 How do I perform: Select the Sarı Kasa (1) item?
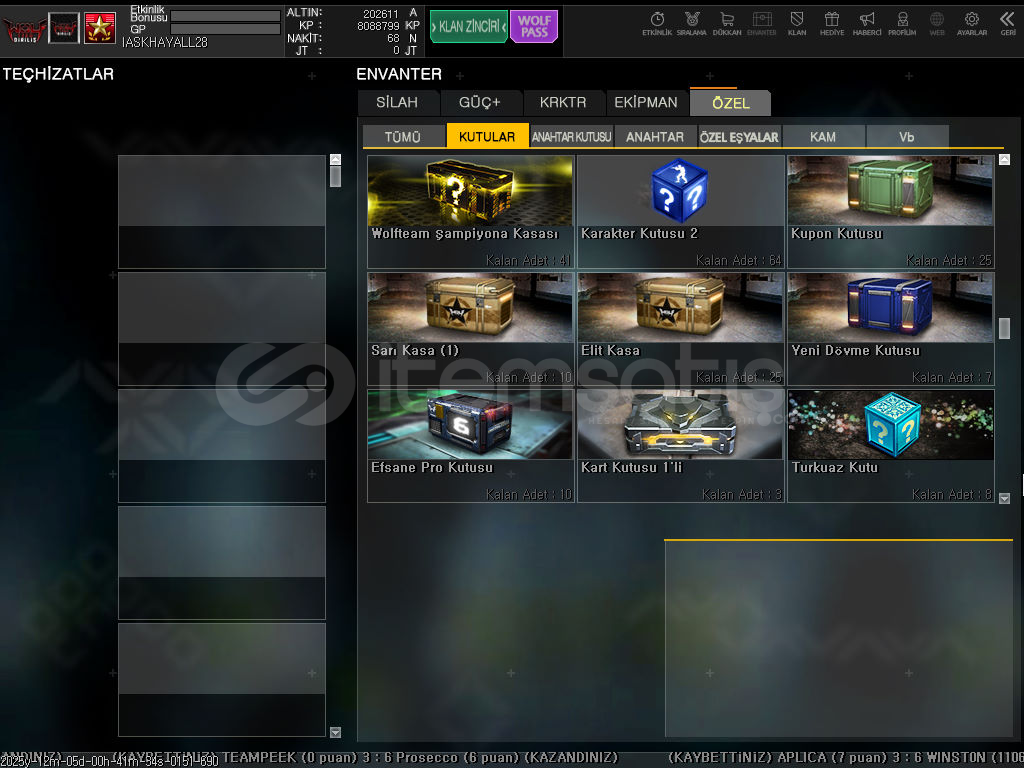pos(471,328)
